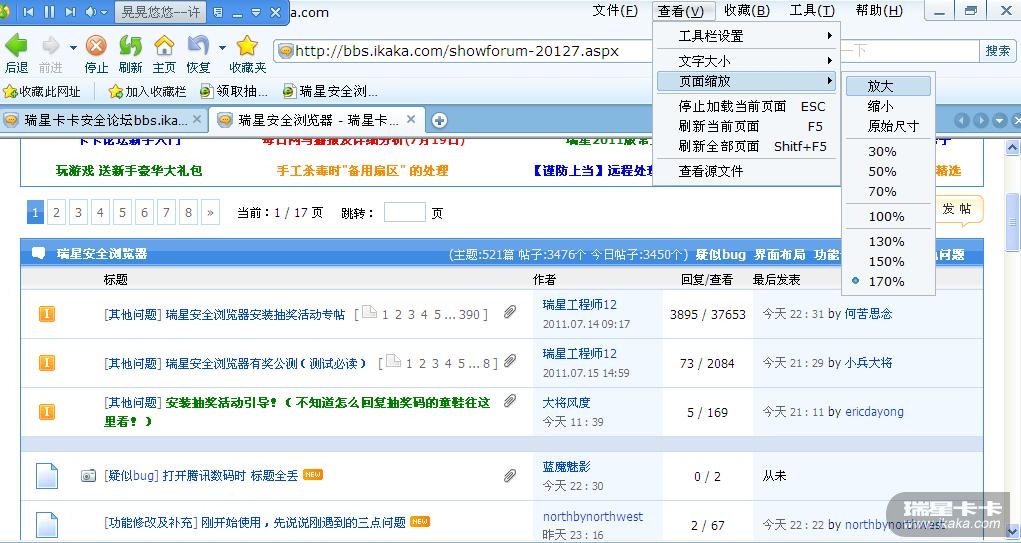Screen dimensions: 1021x543
Task: Go to forum page 2
Action: pos(57,212)
